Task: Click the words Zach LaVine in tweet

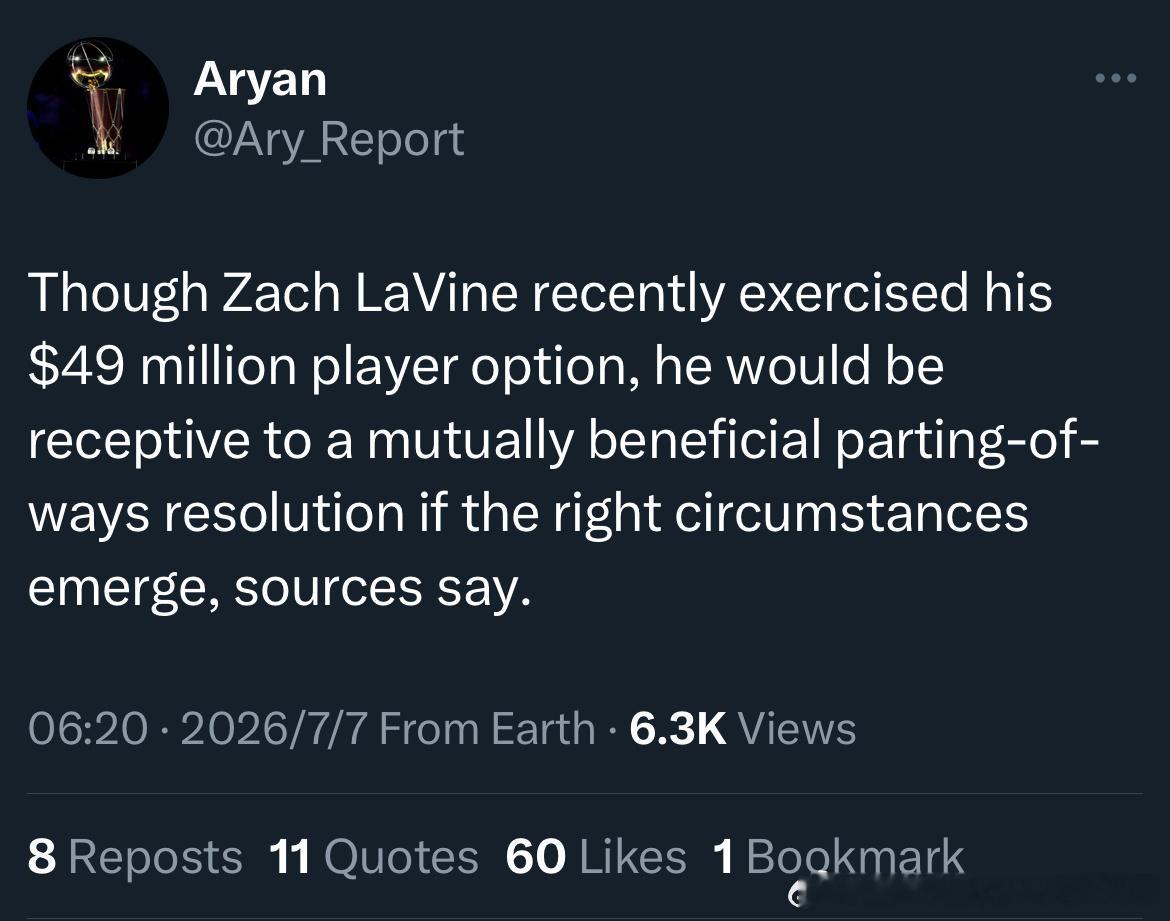Action: tap(369, 292)
